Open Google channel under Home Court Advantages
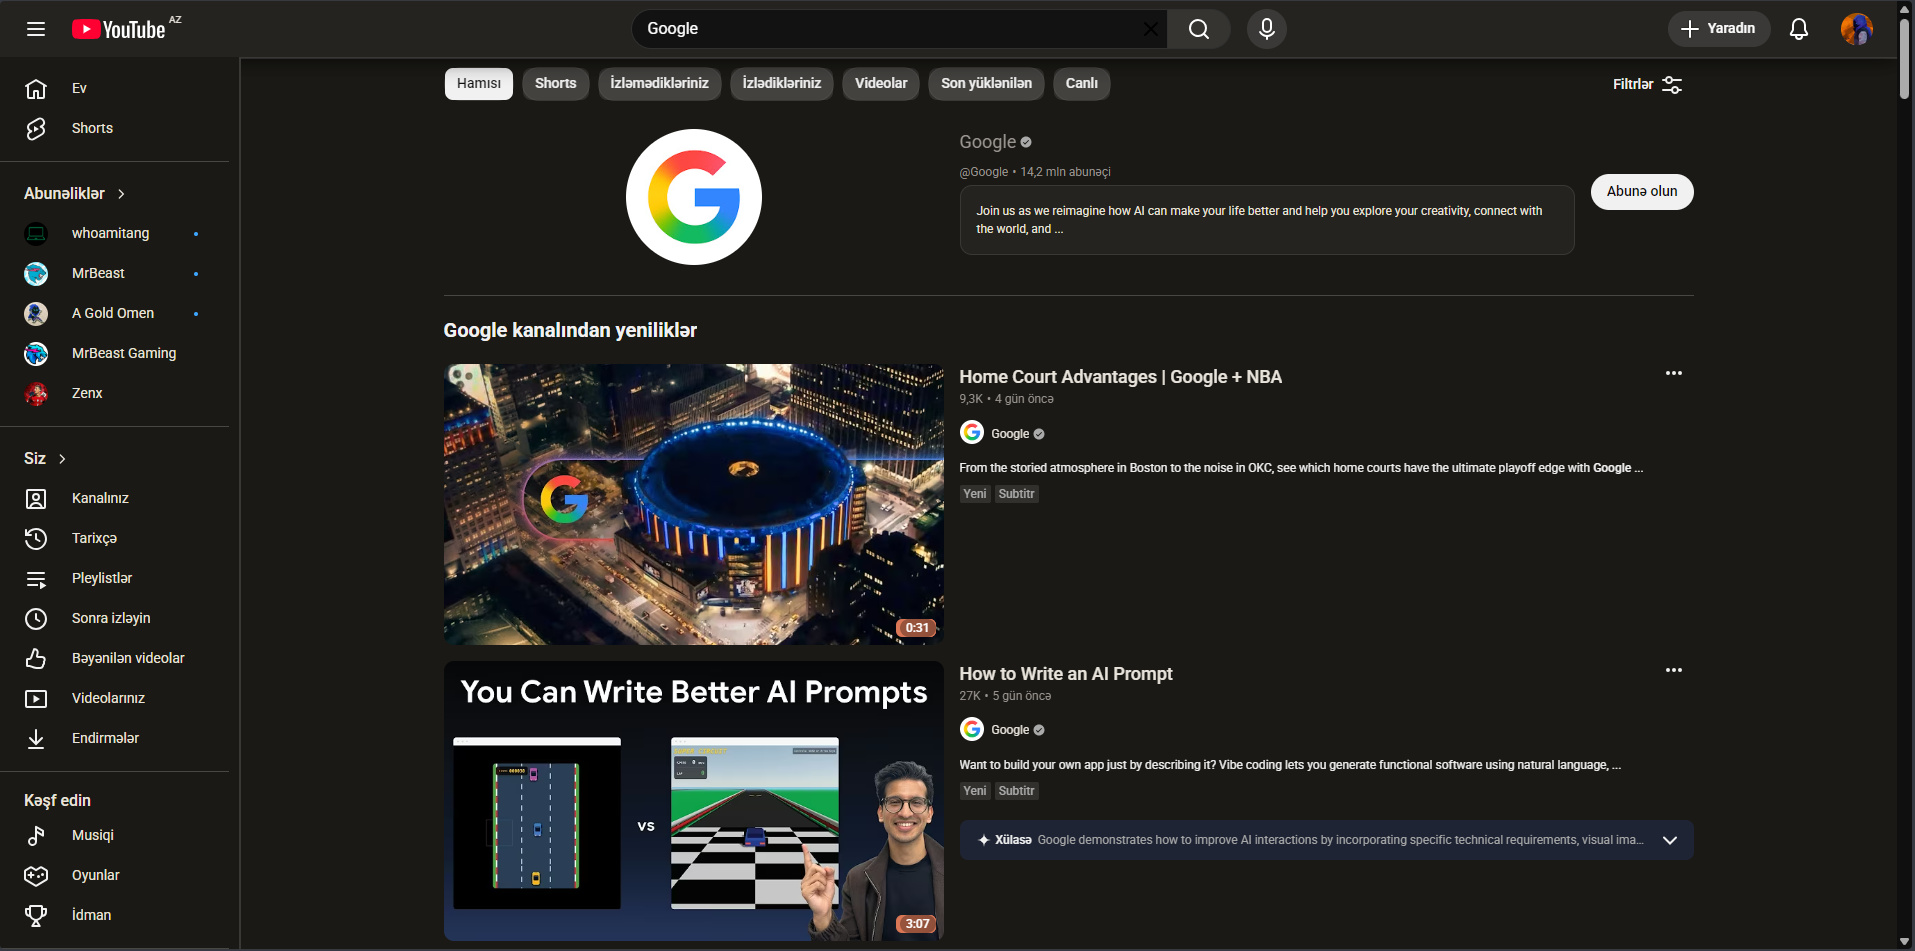The image size is (1915, 951). point(1010,434)
